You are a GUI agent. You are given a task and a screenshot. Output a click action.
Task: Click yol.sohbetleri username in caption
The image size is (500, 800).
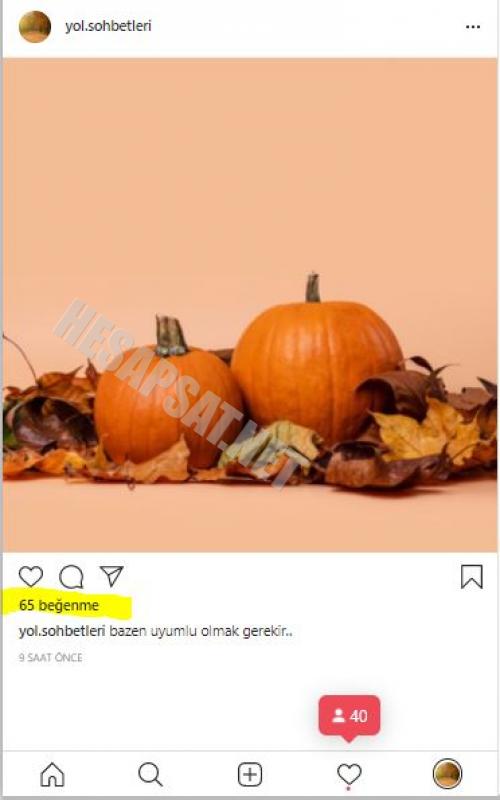pyautogui.click(x=62, y=631)
